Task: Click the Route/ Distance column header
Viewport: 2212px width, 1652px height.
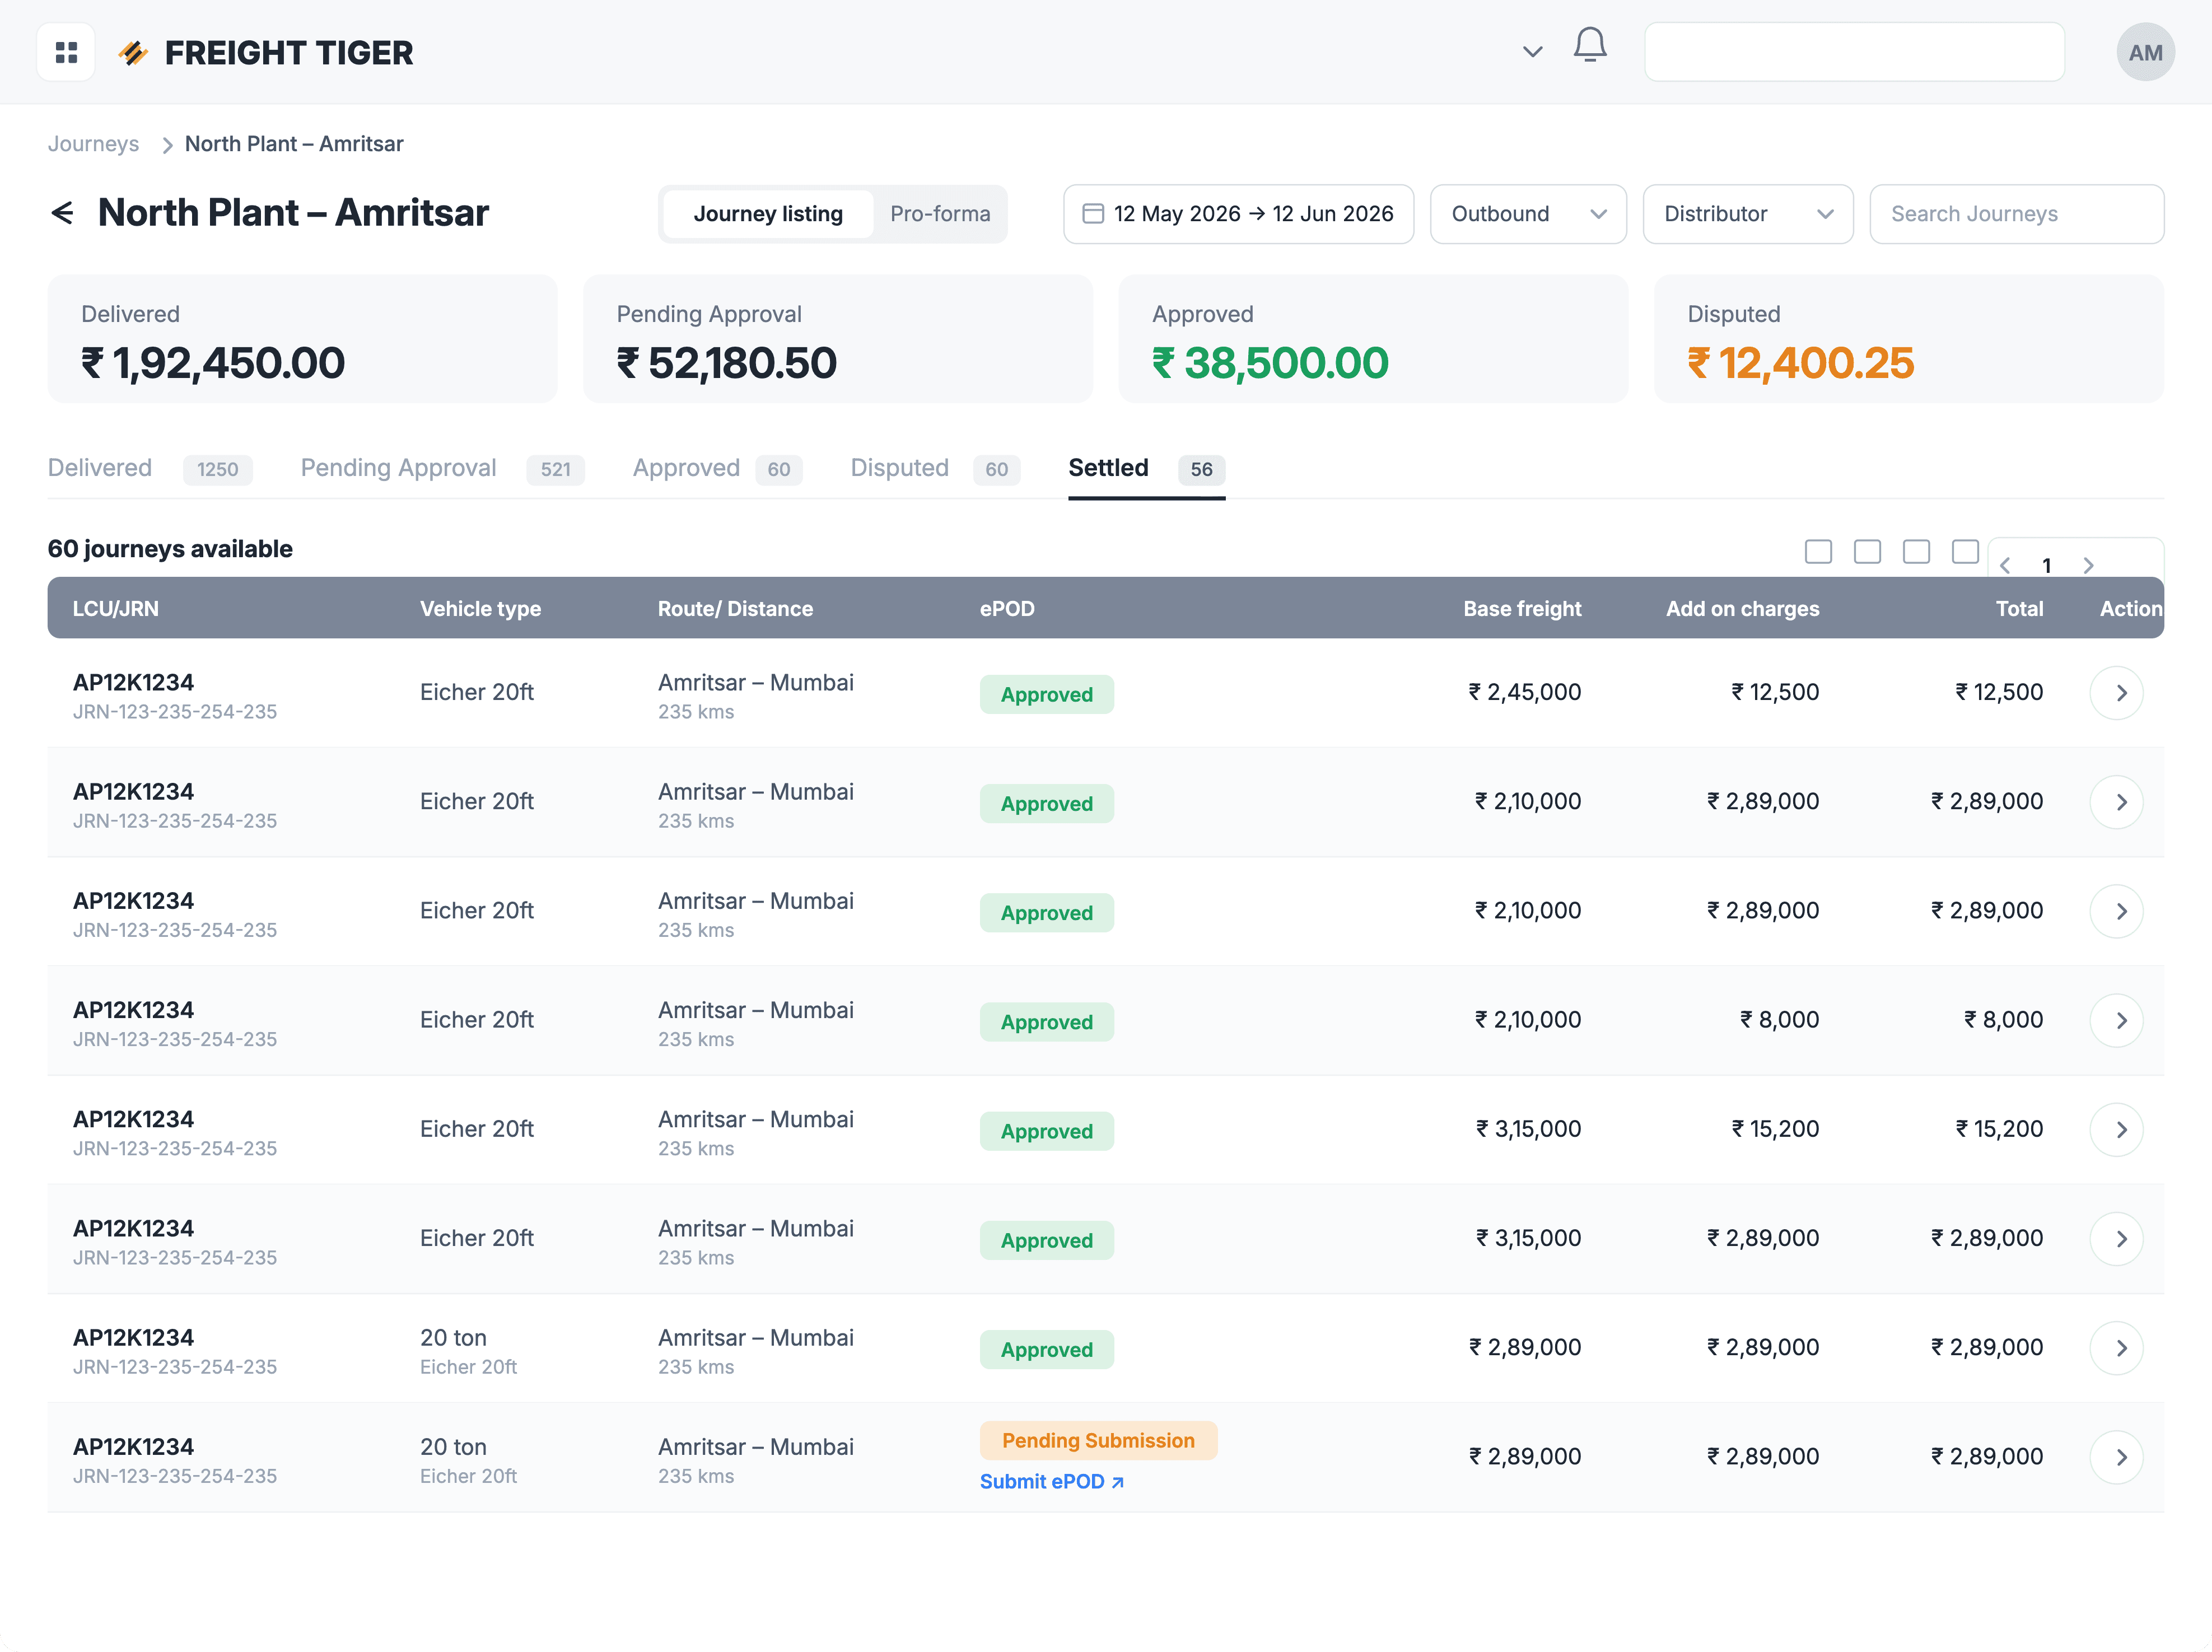Action: coord(735,609)
